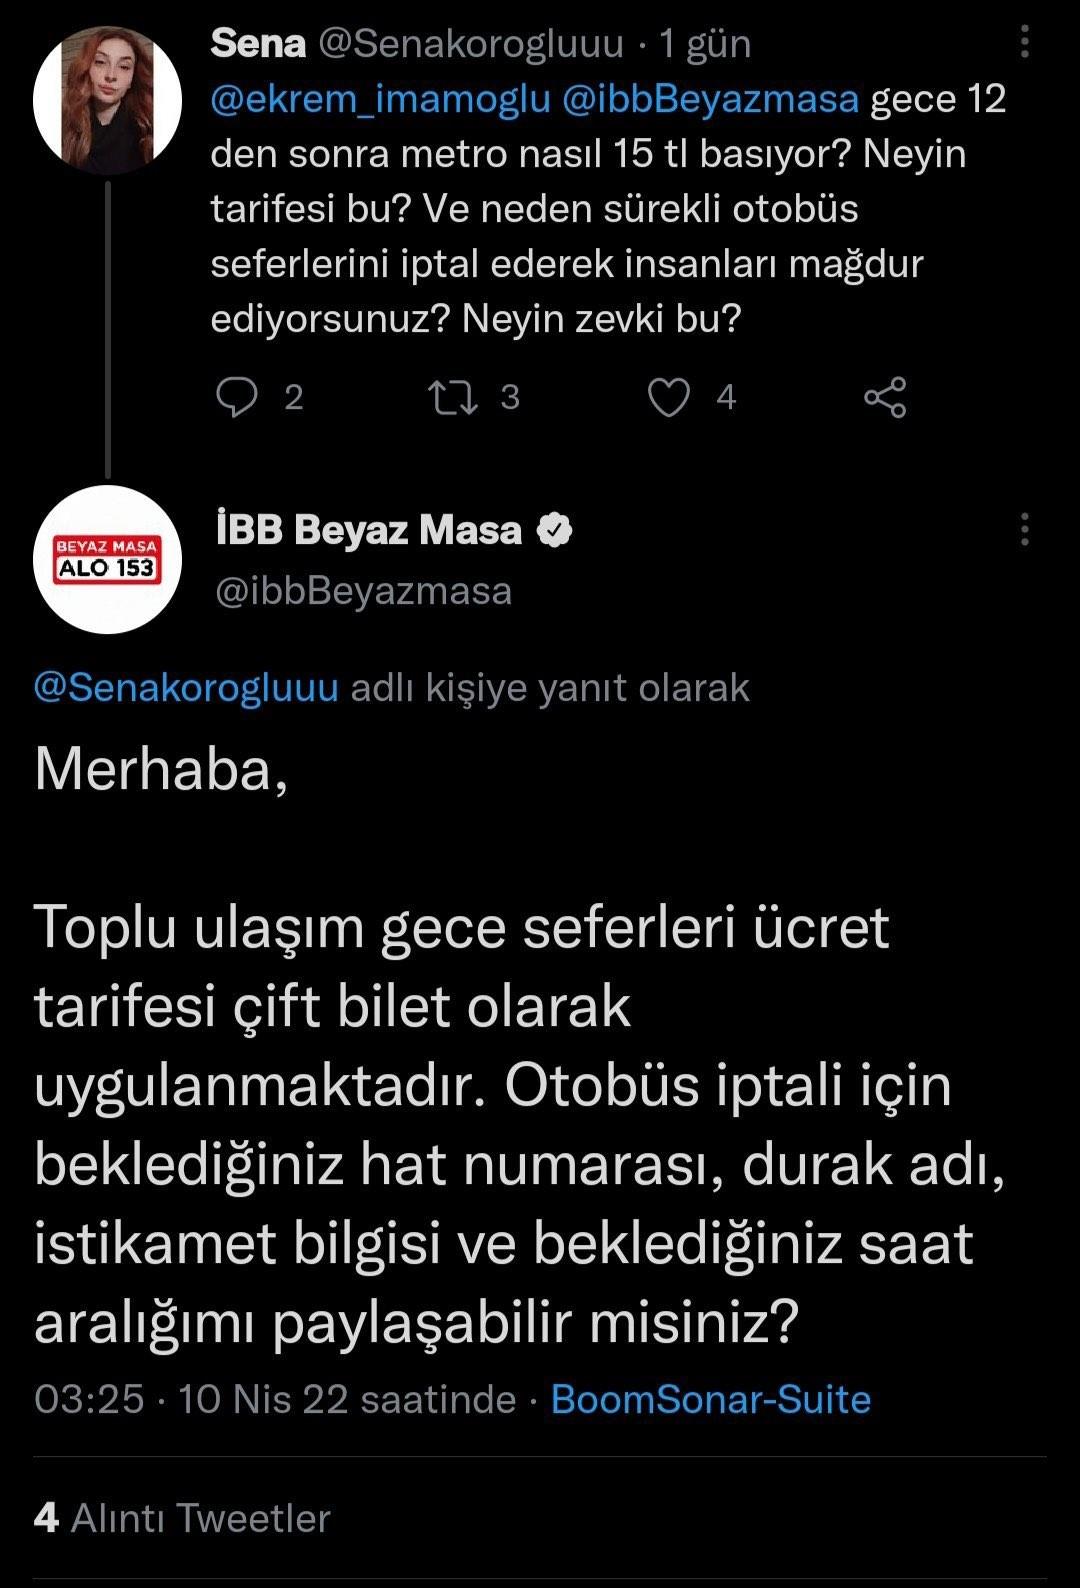Open @Senakorogluuu link in reply line
Viewport: 1080px width, 1588px height.
(186, 688)
